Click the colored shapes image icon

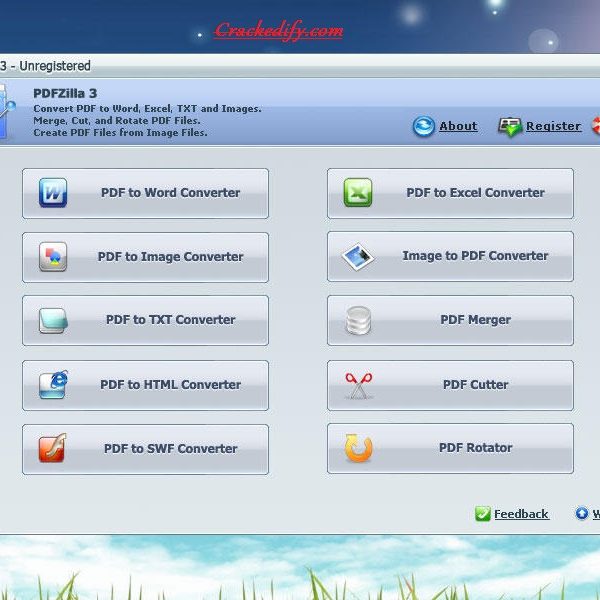53,256
